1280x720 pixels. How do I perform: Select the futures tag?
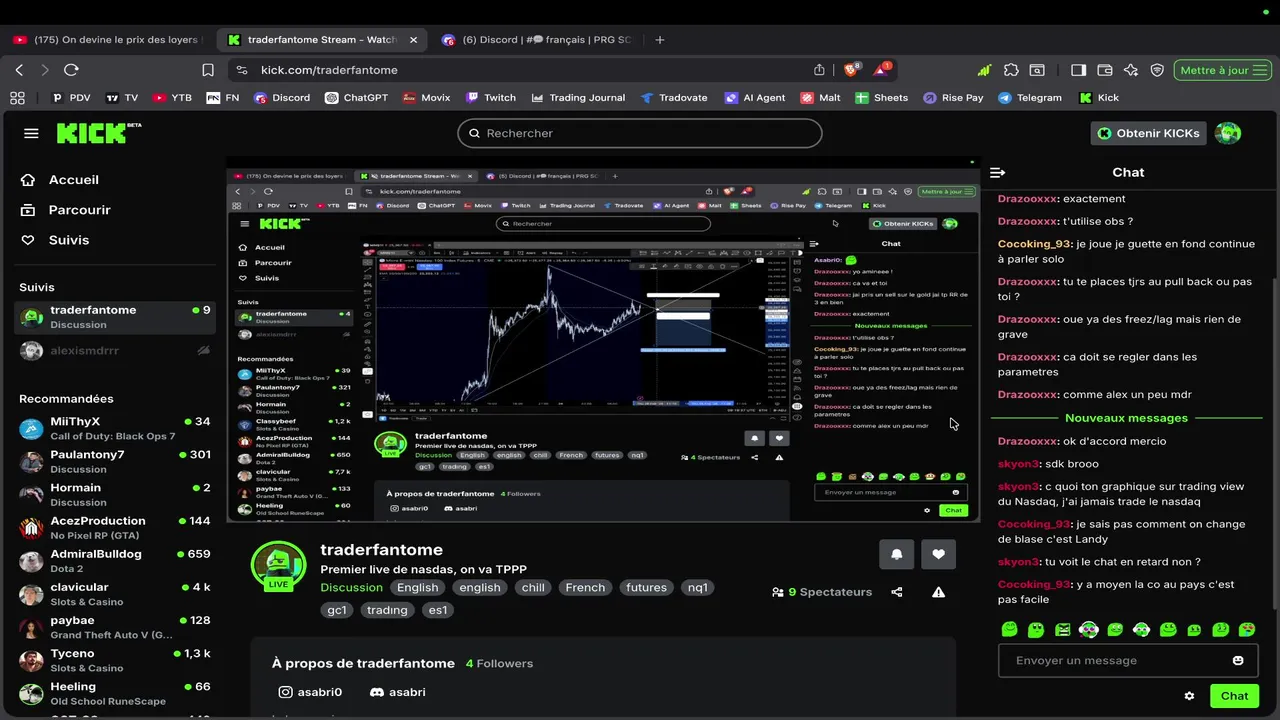pyautogui.click(x=646, y=588)
